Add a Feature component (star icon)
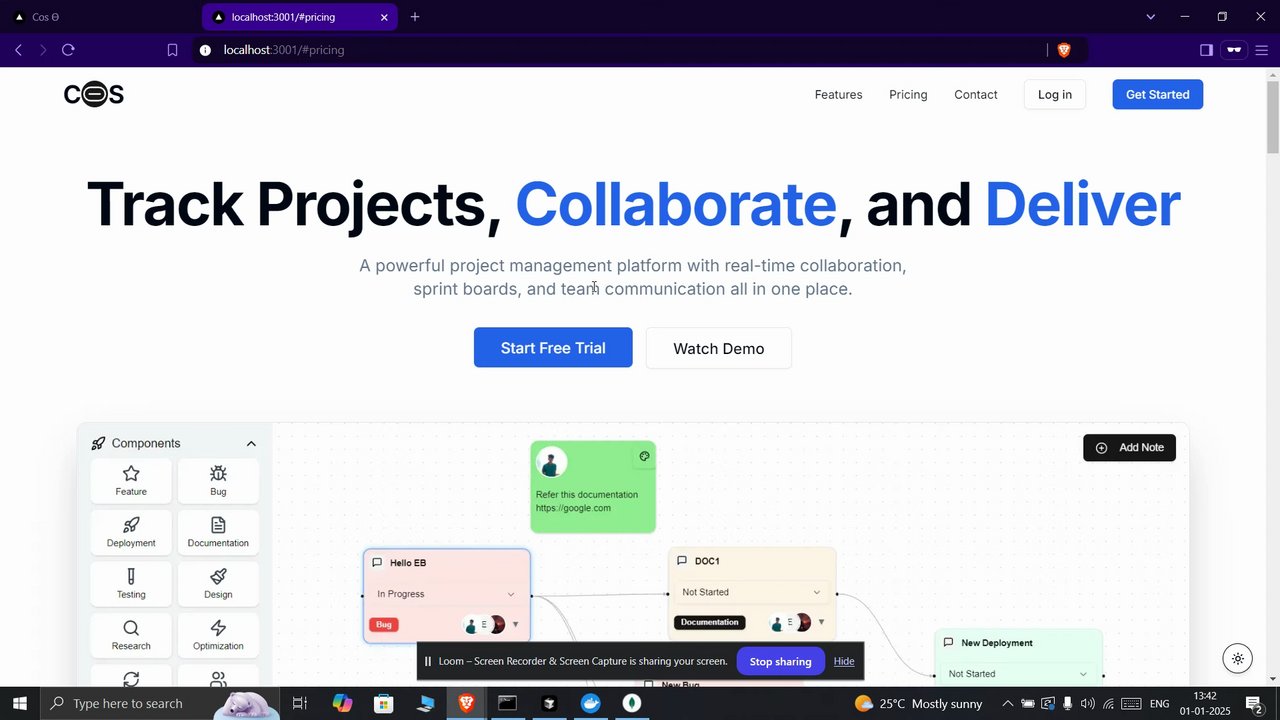This screenshot has width=1280, height=720. [x=131, y=480]
